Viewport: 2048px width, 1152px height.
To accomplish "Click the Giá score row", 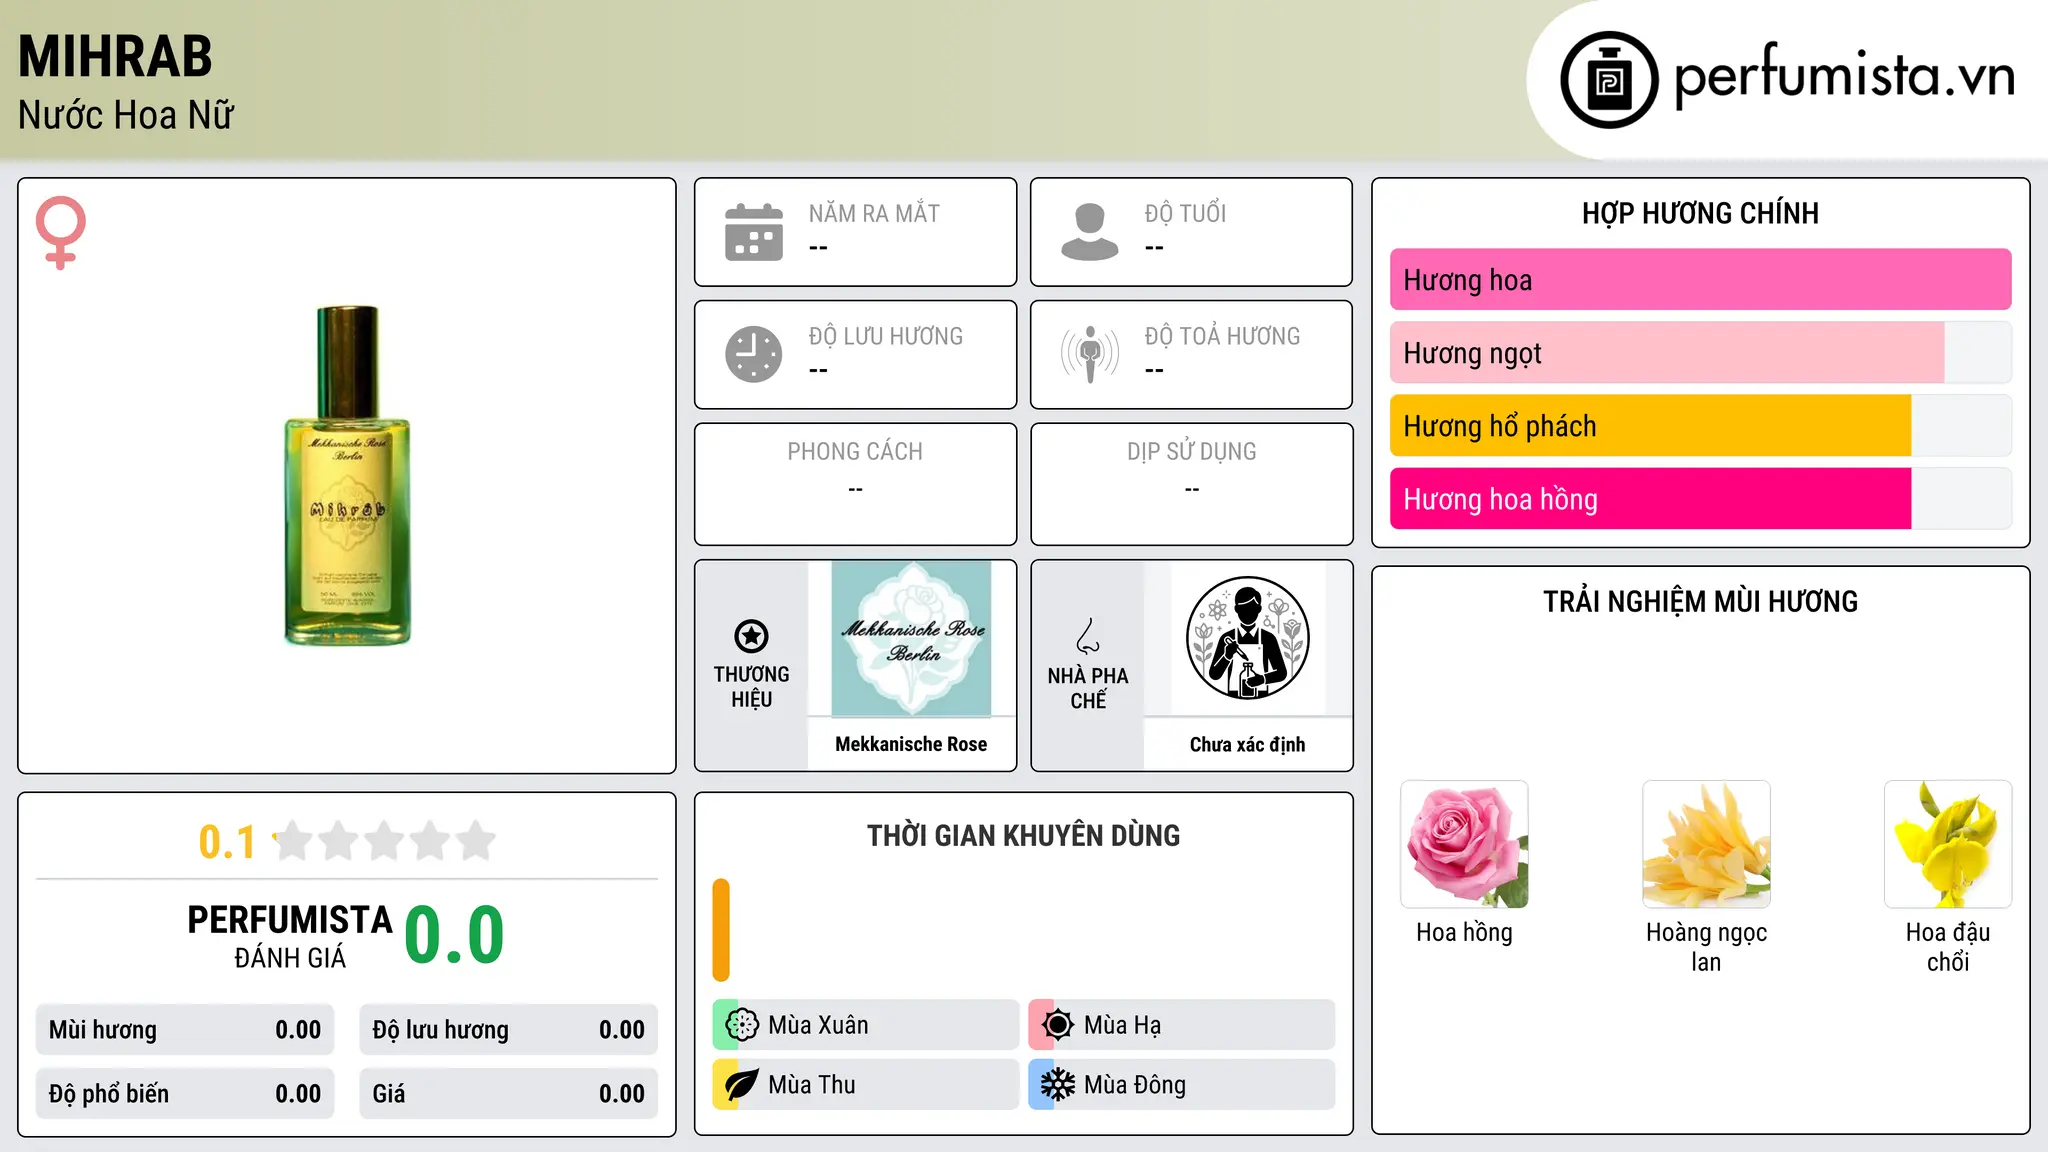I will pos(509,1094).
